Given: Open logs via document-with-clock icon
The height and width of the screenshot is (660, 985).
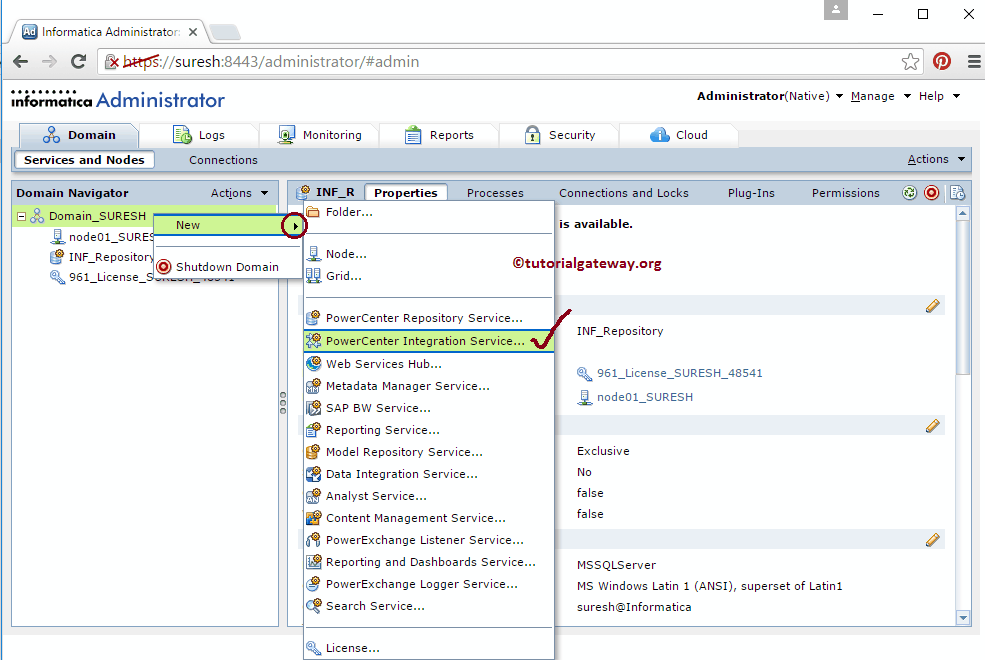Looking at the screenshot, I should click(x=957, y=192).
